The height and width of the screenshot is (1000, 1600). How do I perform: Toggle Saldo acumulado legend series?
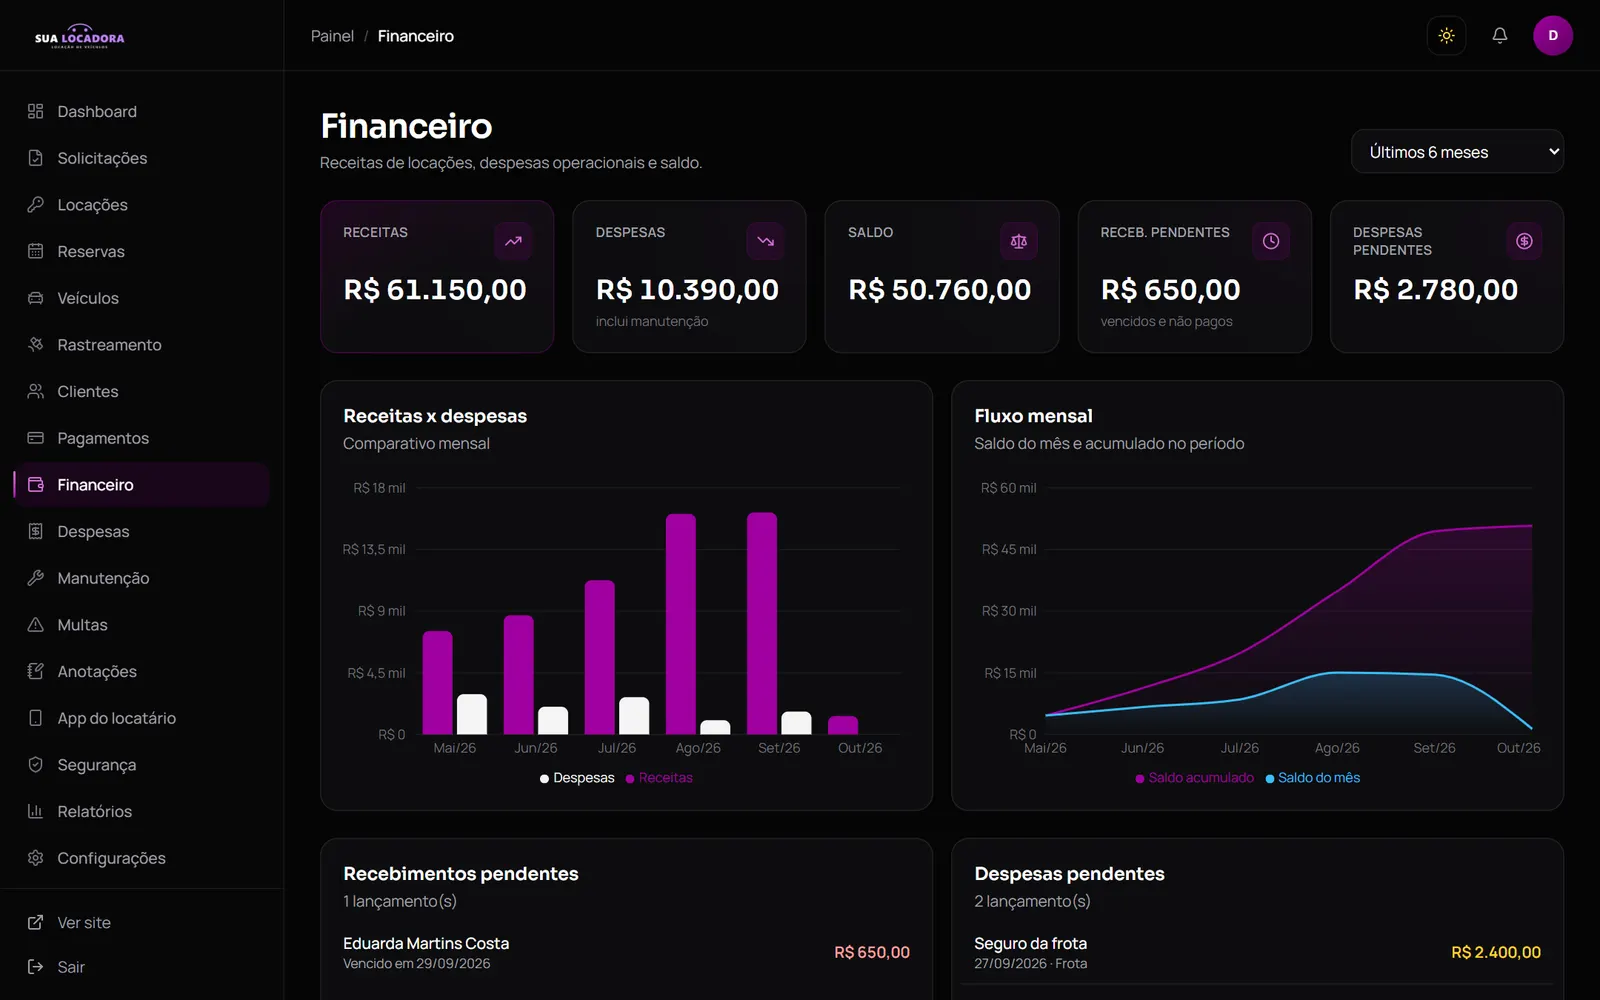click(x=1195, y=778)
